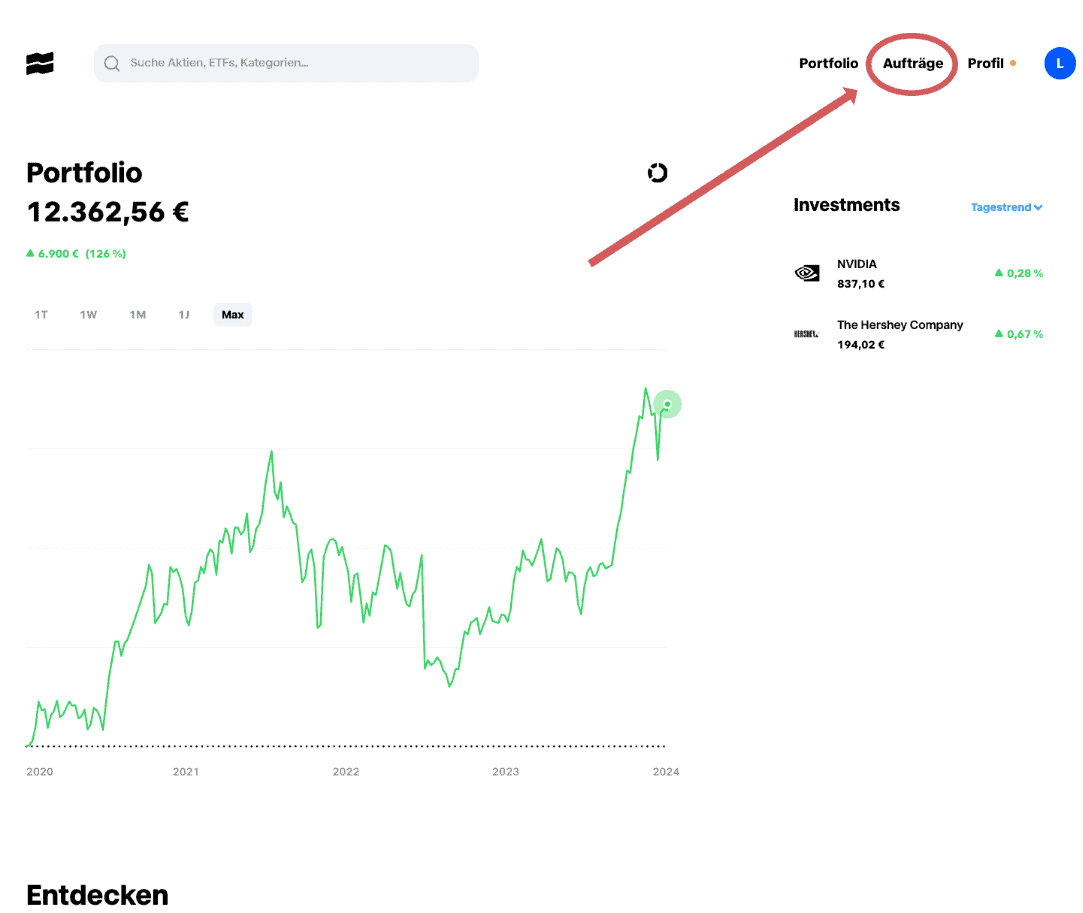Open the Profil menu item
Screen dimensions: 1083x913
[x=985, y=63]
